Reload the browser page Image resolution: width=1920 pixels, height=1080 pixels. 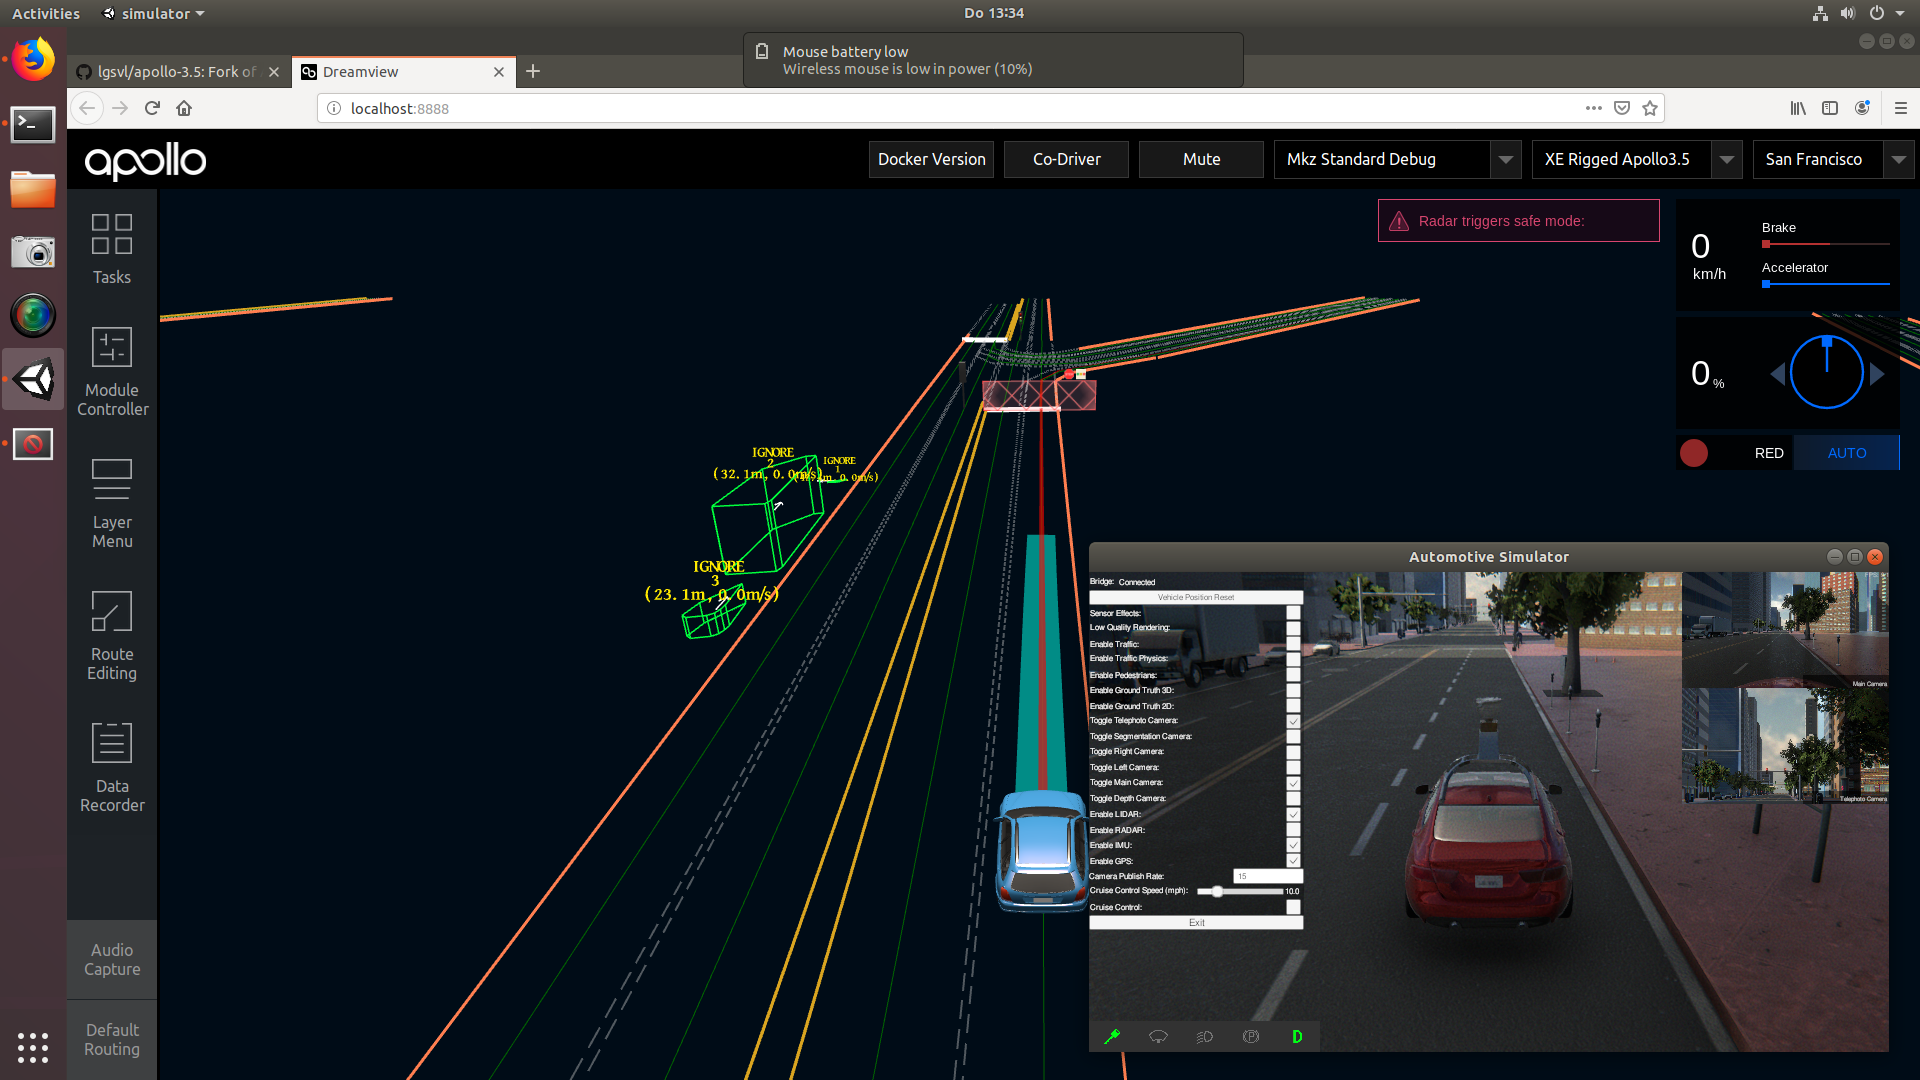coord(152,108)
